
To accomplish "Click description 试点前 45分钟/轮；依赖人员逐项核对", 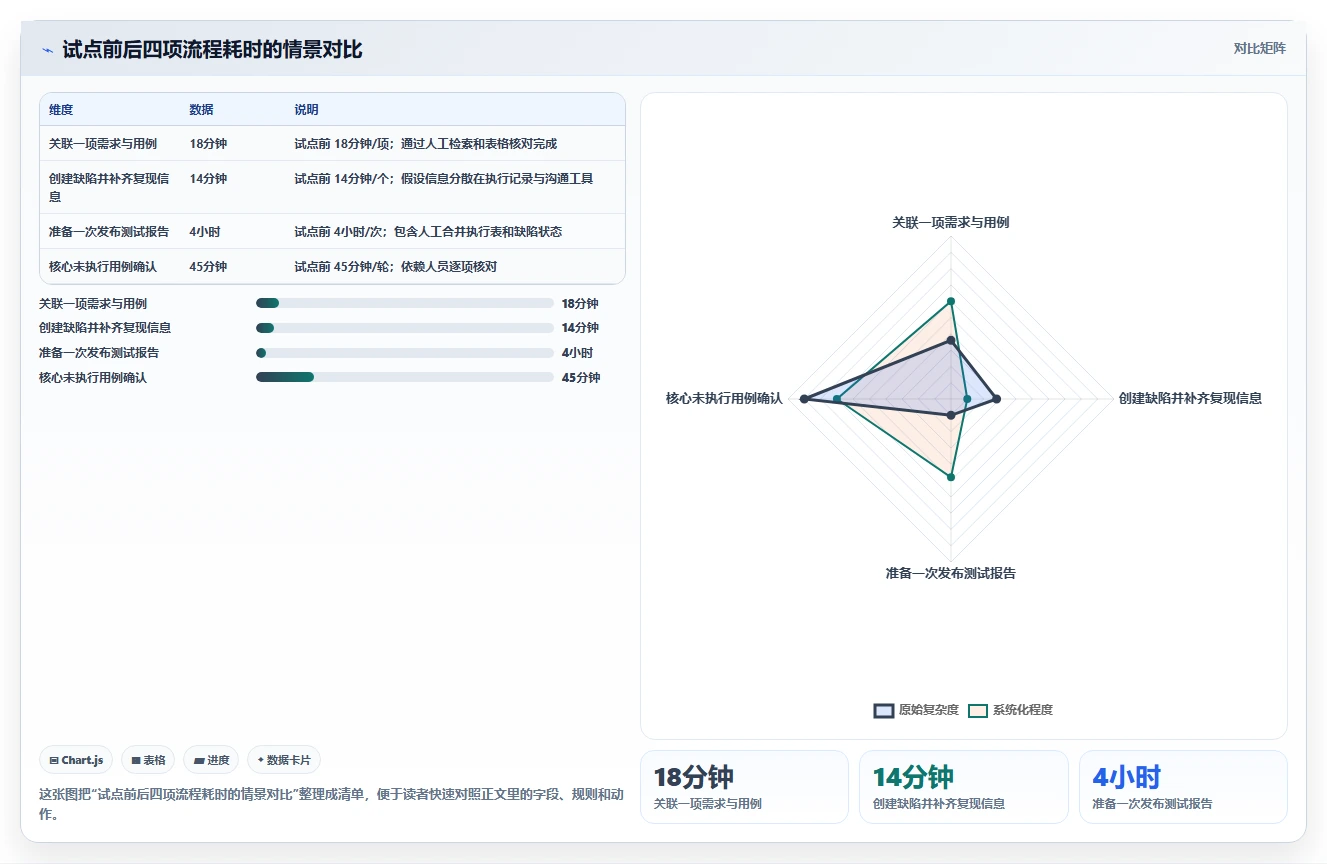I will tap(395, 267).
